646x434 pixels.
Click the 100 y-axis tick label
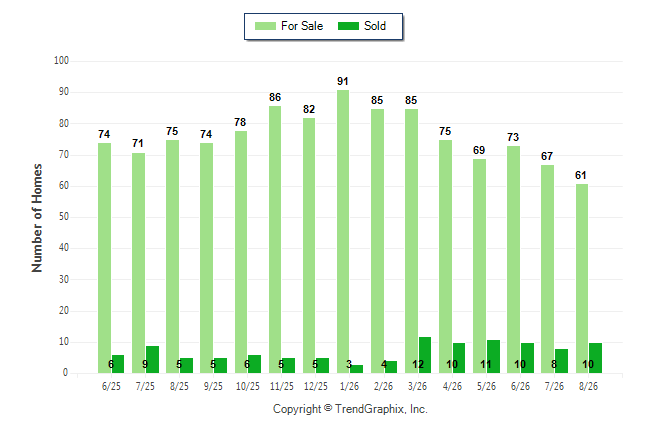click(61, 61)
